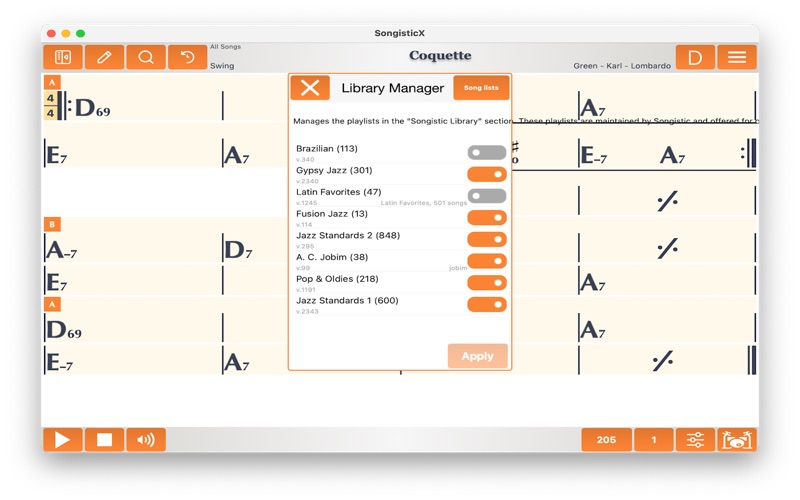Start playback with the Play button
800x500 pixels.
tap(63, 440)
